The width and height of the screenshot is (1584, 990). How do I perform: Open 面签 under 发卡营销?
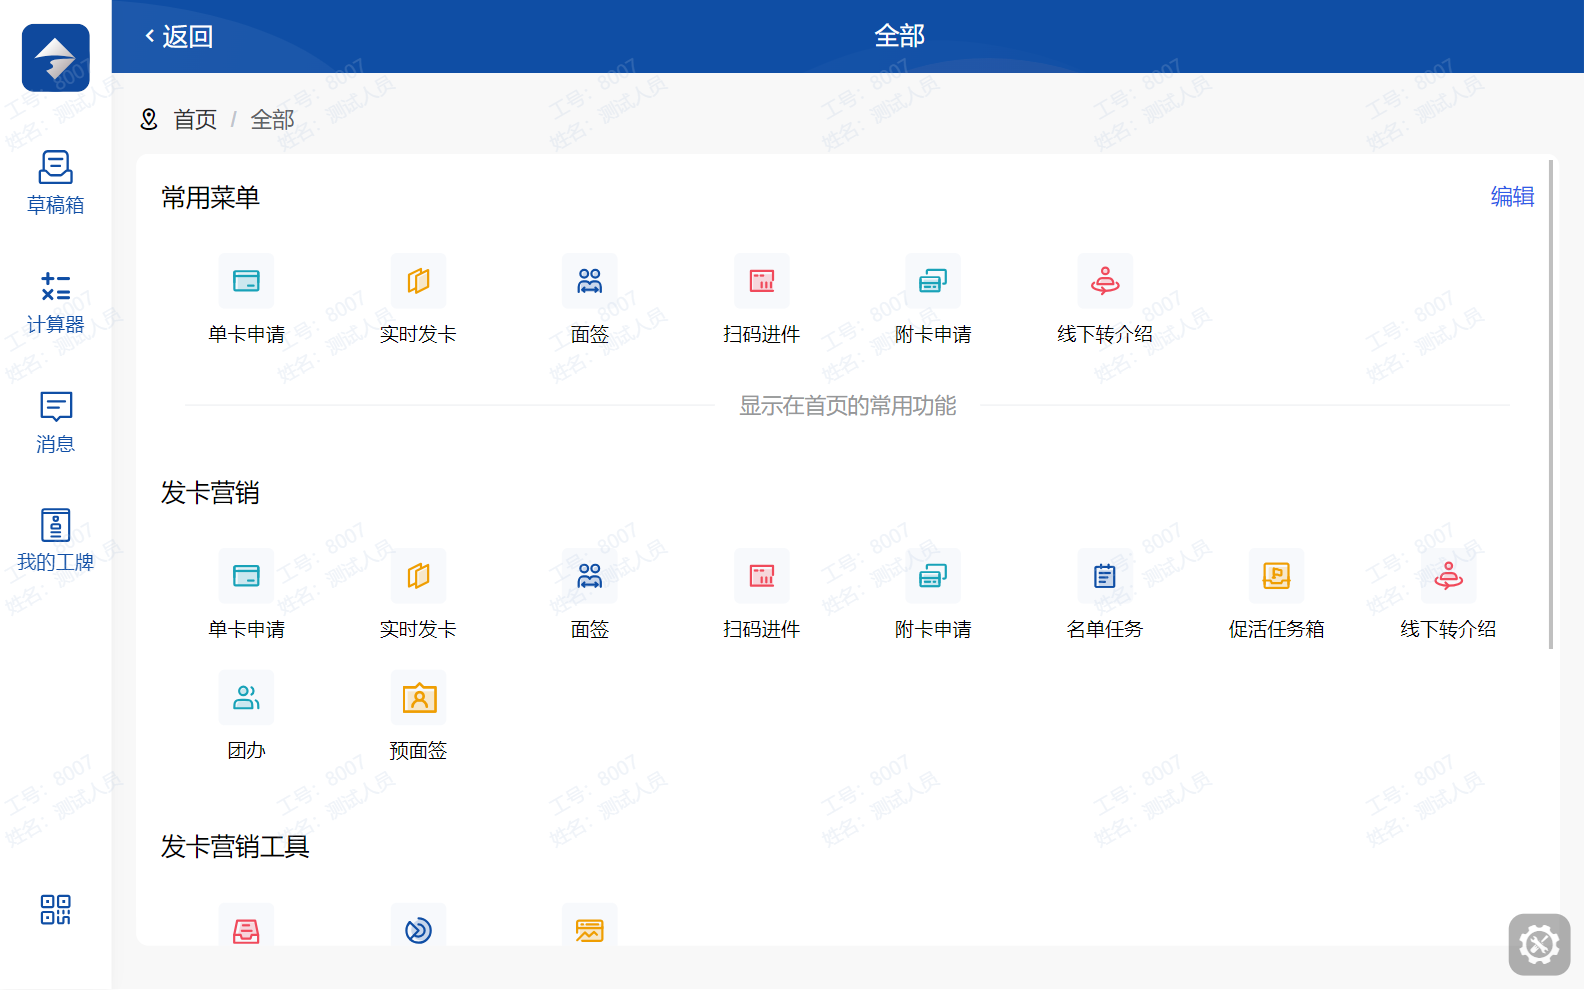pos(590,594)
